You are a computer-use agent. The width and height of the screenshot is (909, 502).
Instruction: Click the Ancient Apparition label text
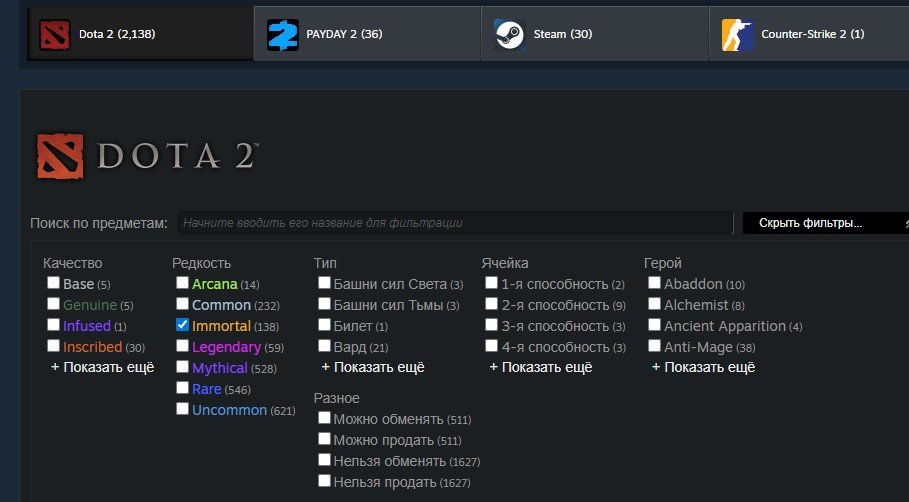point(725,326)
